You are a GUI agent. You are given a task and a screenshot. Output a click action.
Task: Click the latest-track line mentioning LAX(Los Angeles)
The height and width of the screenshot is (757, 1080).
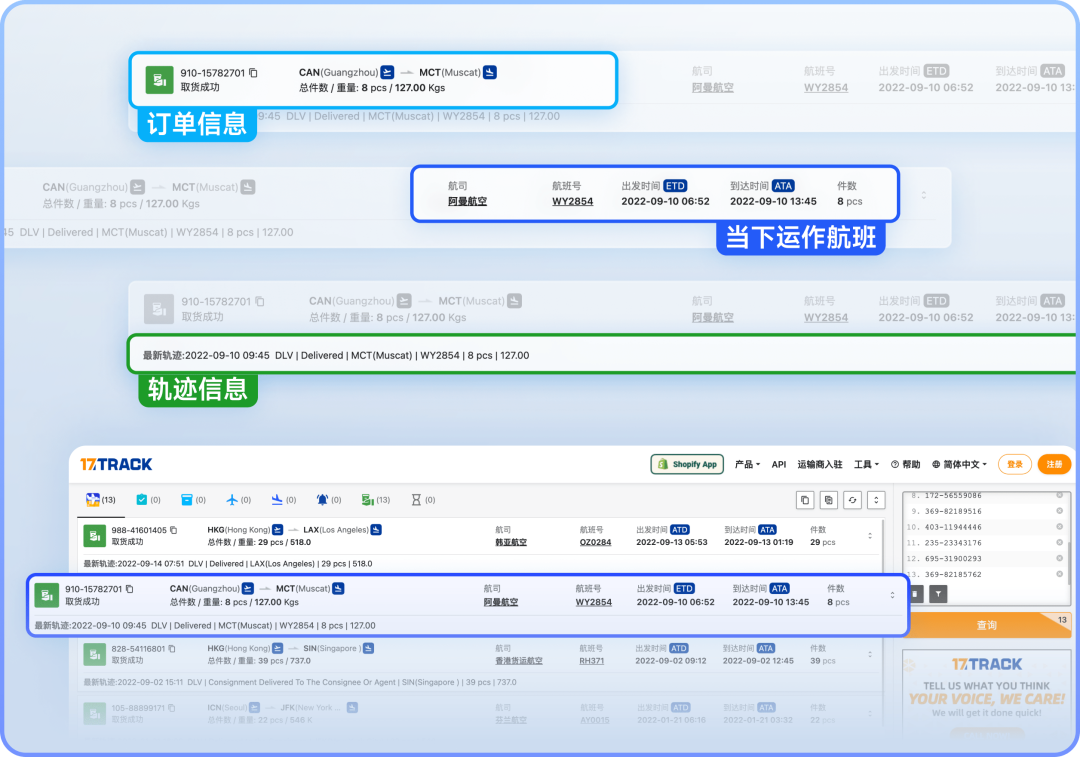pos(227,563)
